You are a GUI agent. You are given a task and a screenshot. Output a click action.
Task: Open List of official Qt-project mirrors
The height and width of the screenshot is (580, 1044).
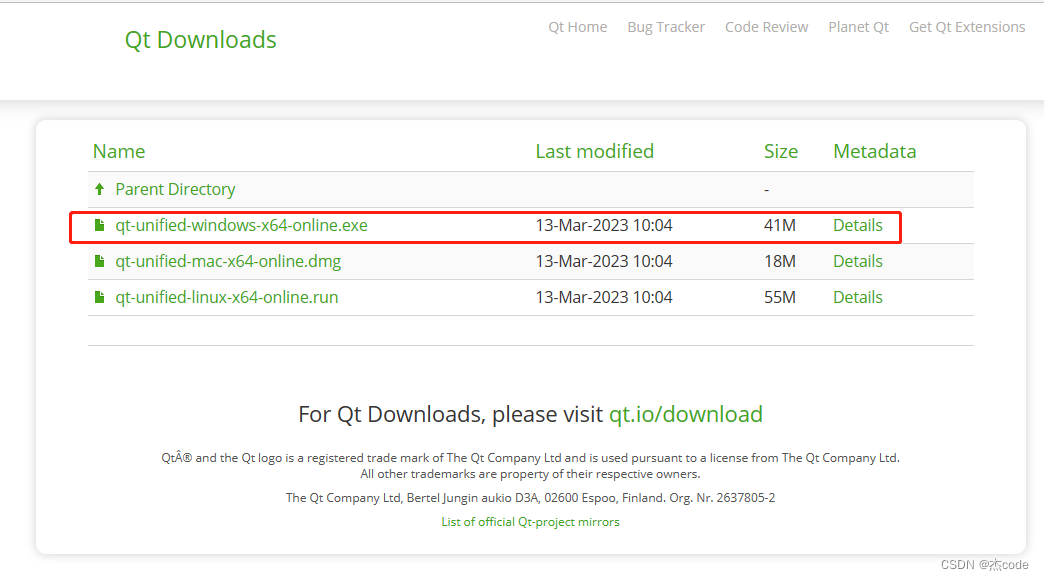(530, 522)
